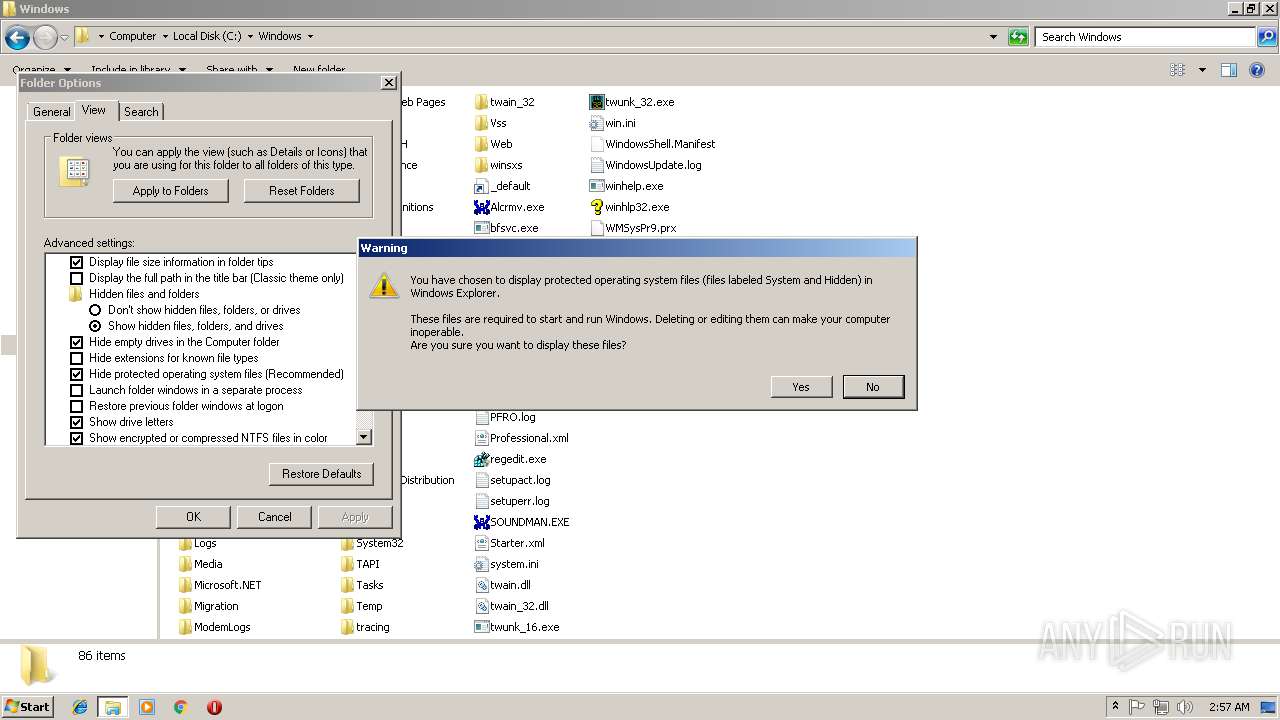The height and width of the screenshot is (720, 1280).
Task: Select the winhelp.exe icon
Action: coord(597,186)
